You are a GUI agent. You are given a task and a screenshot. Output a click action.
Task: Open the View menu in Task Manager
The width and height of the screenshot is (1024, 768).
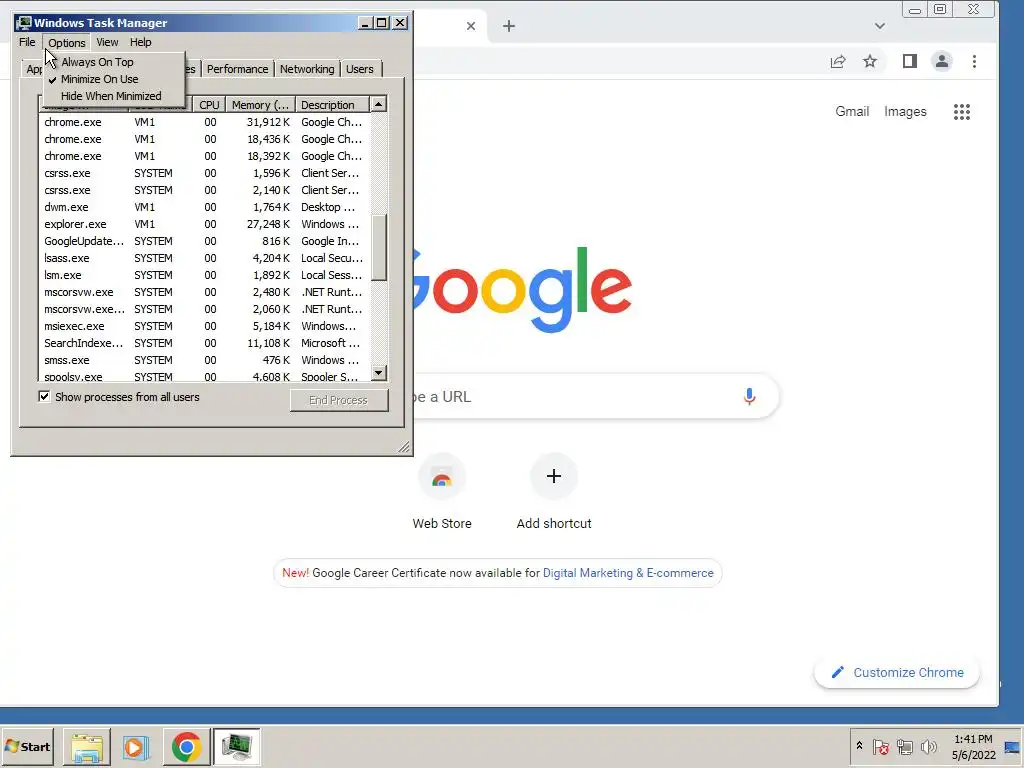point(107,42)
